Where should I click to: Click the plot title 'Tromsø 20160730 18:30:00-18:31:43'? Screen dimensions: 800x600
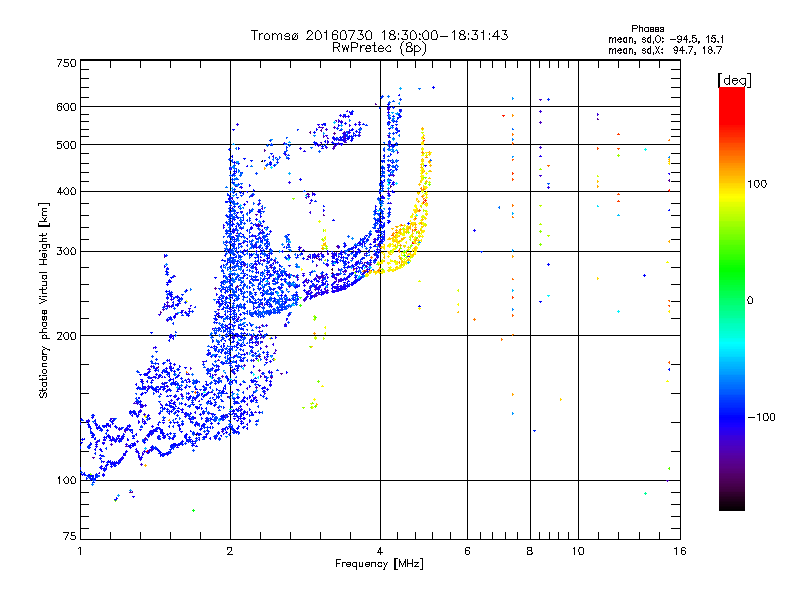(379, 35)
